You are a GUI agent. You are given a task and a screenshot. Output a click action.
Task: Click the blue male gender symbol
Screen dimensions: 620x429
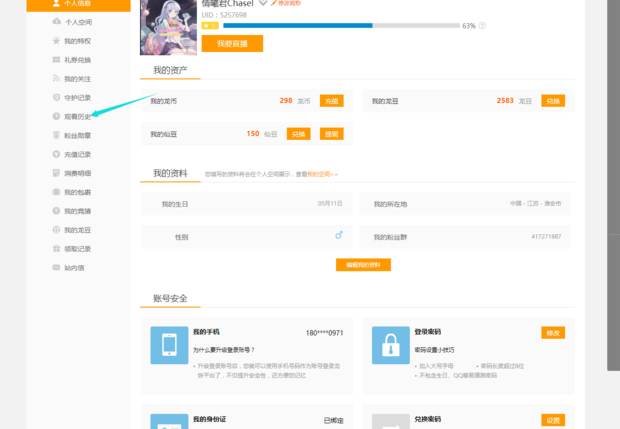click(339, 235)
